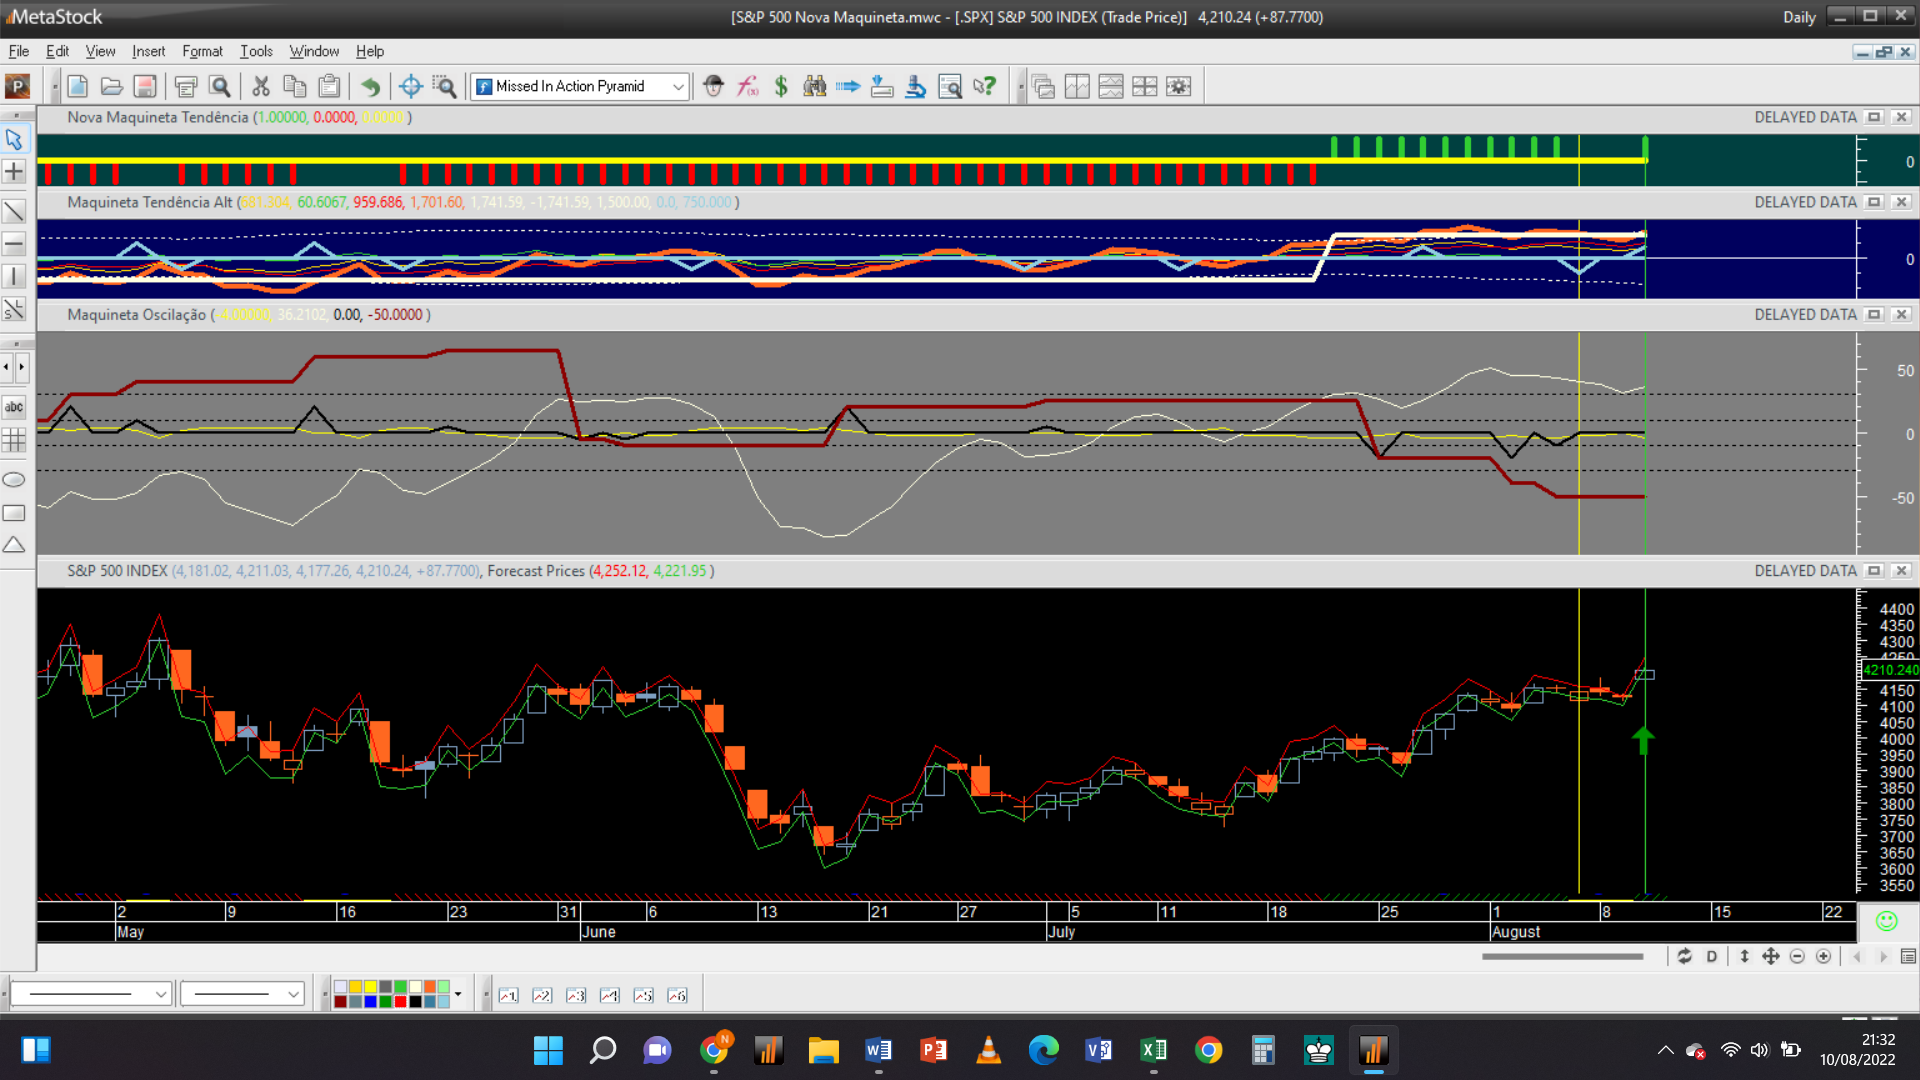Refresh chart data with circular arrows
This screenshot has width=1920, height=1080.
click(1684, 957)
